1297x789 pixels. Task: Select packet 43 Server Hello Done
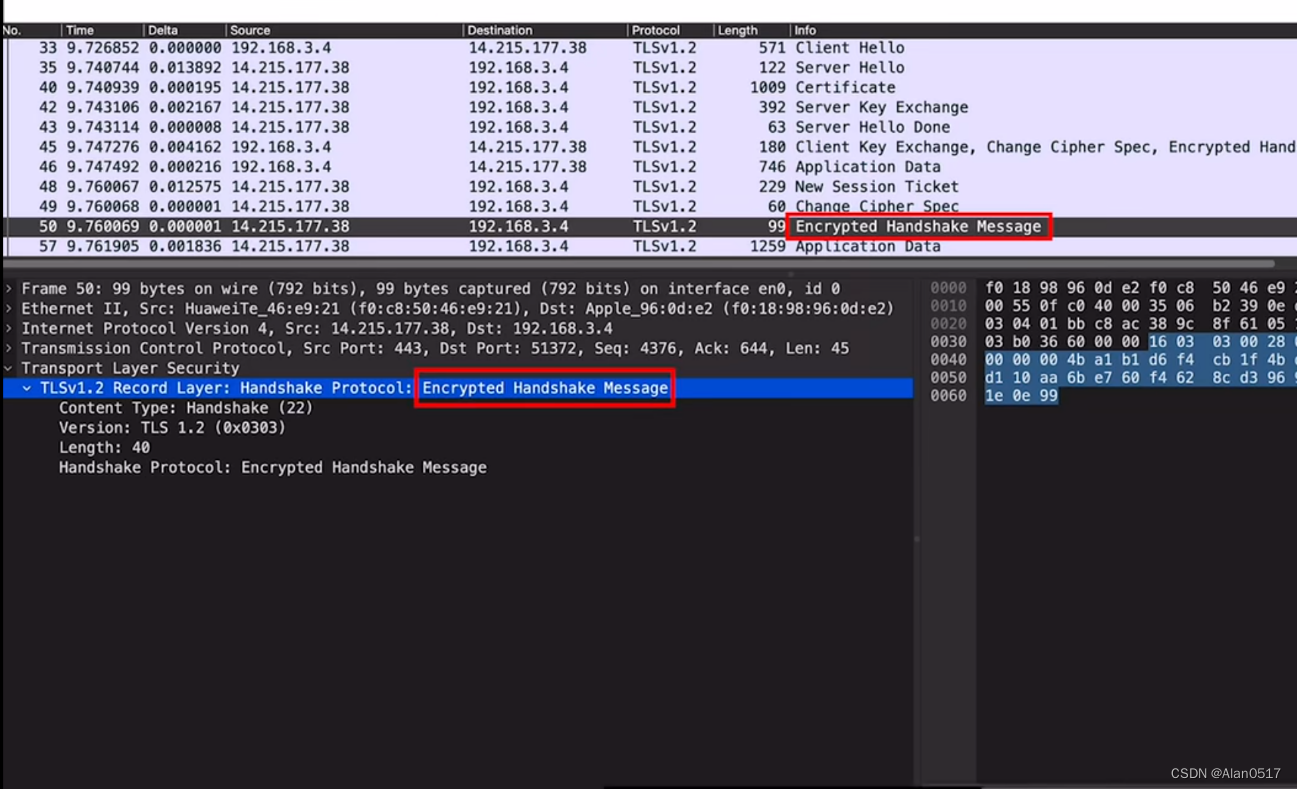(x=648, y=127)
